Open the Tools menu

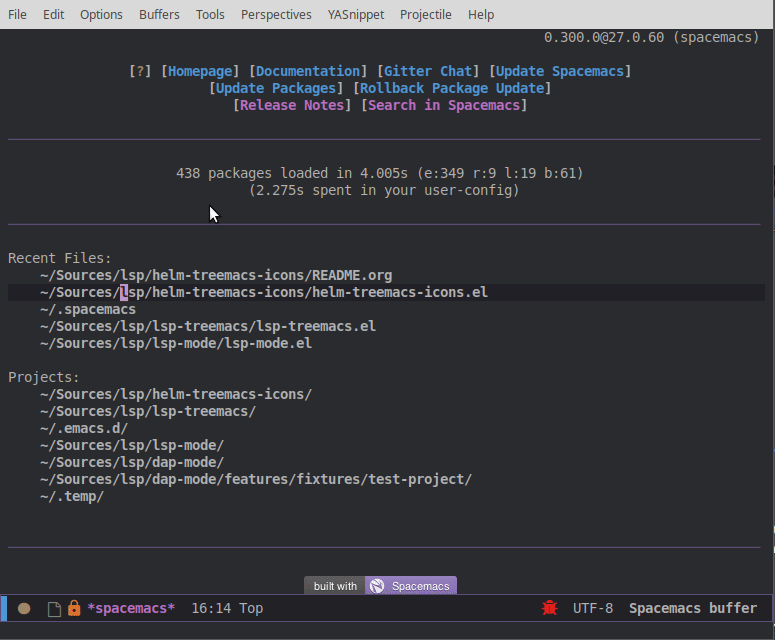click(210, 15)
